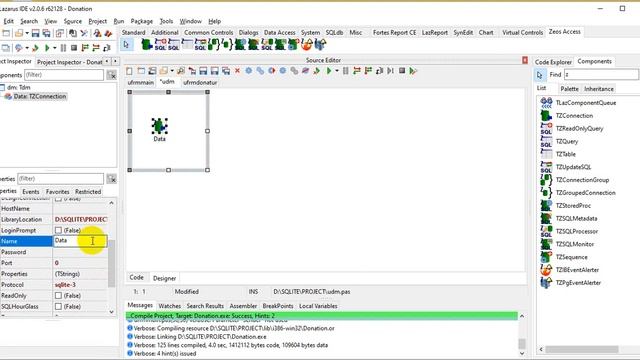Open Search Results tab in bottom panel

click(205, 306)
